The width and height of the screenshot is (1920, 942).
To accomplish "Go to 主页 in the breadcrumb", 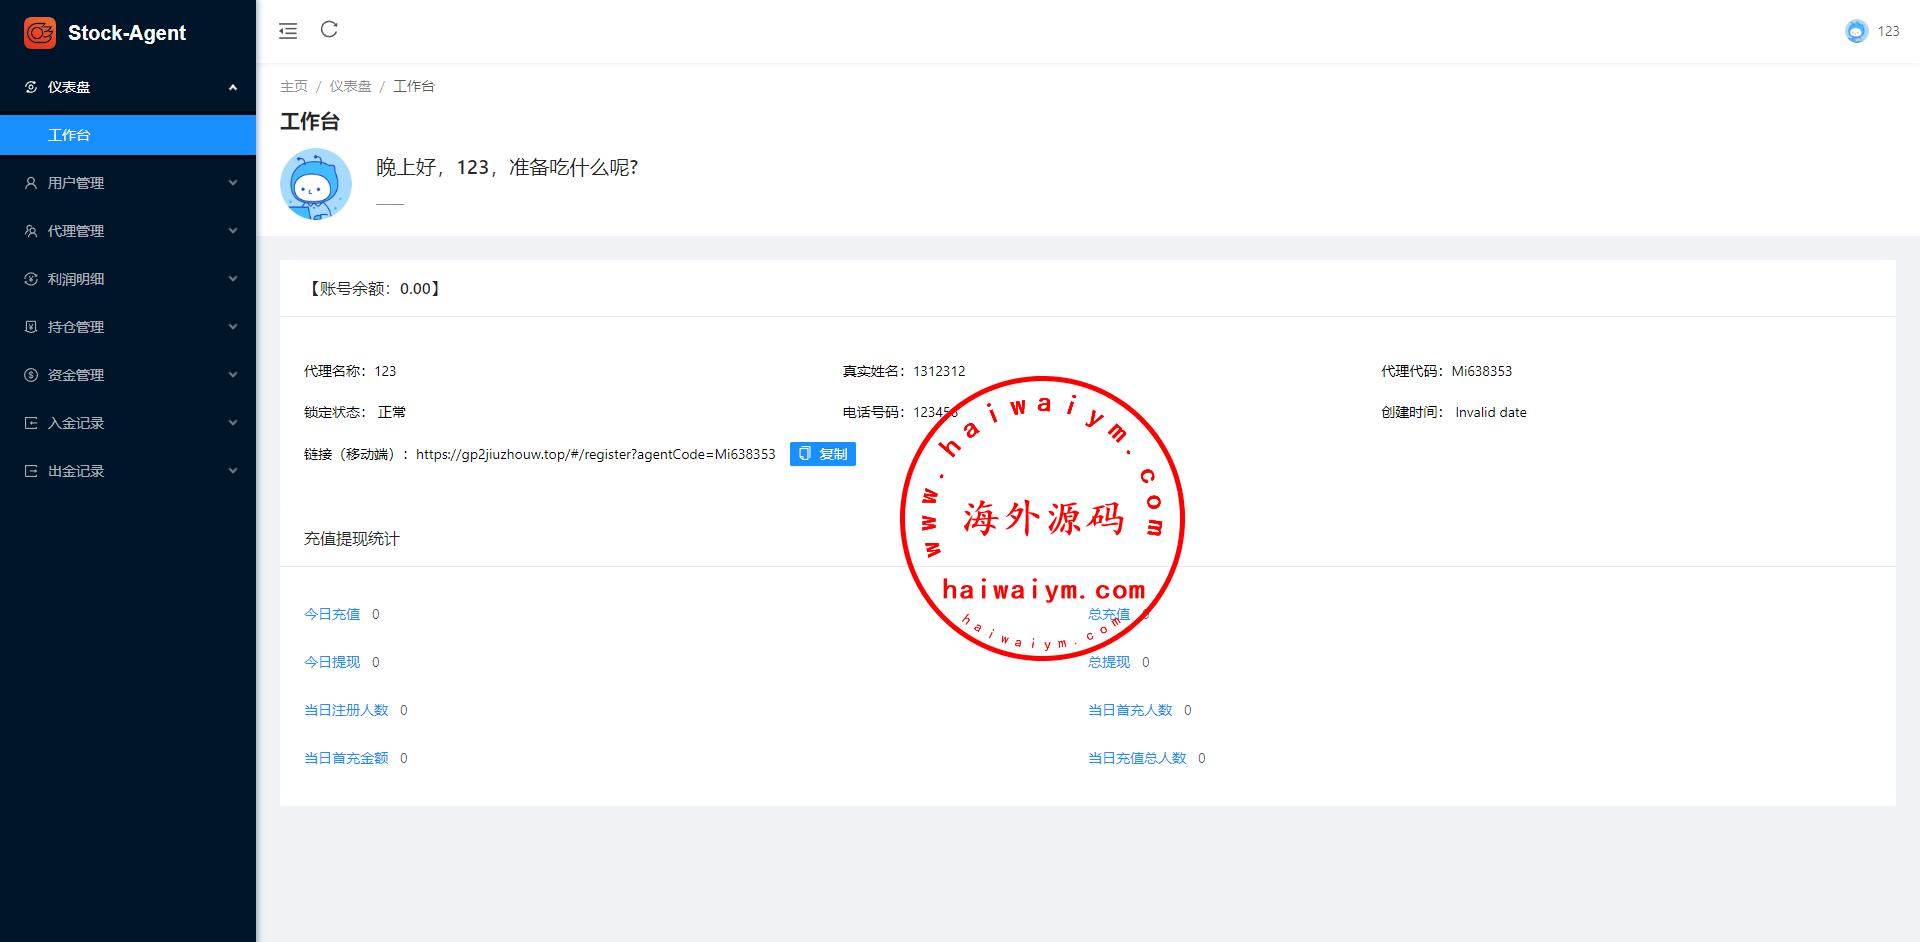I will pyautogui.click(x=294, y=87).
